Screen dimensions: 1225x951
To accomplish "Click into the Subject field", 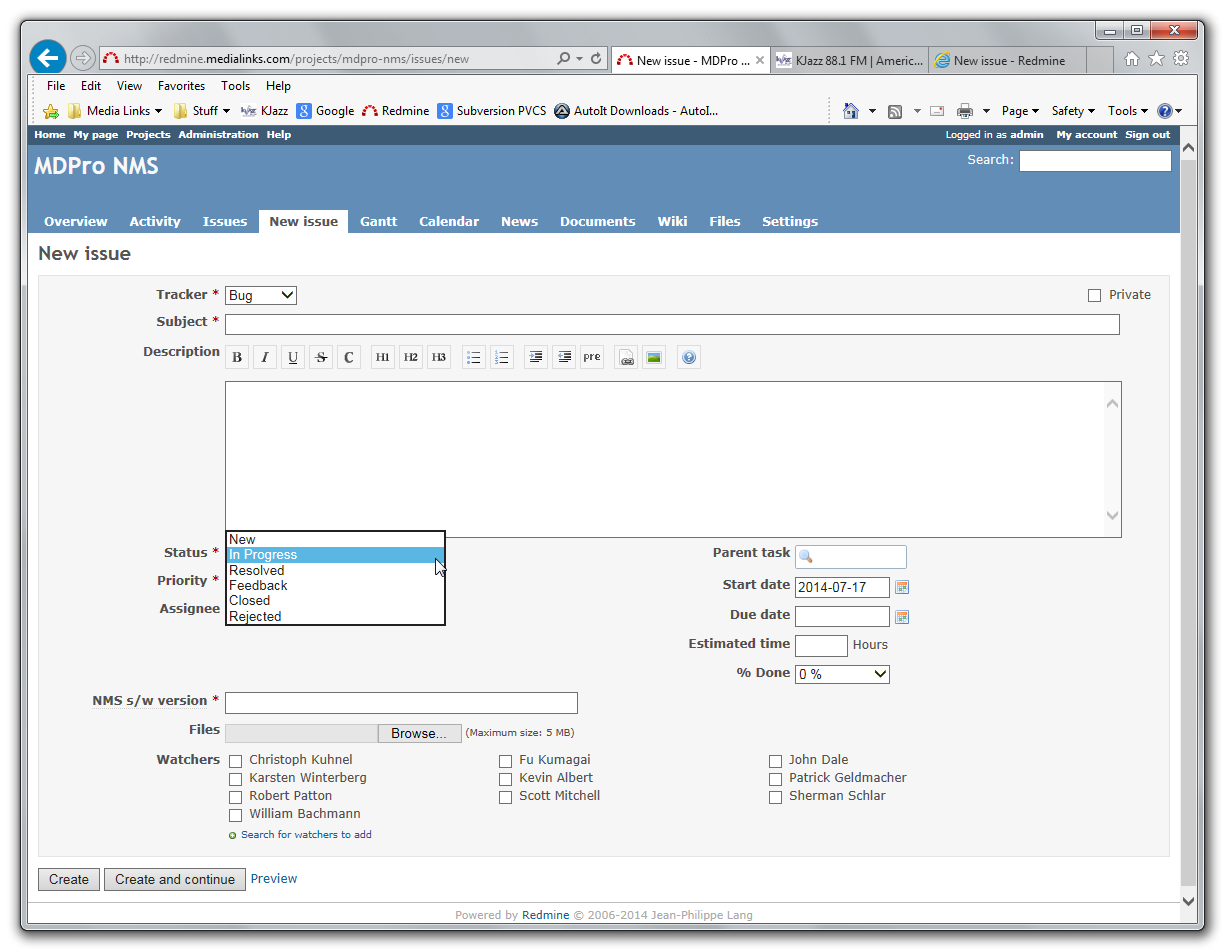I will point(672,324).
